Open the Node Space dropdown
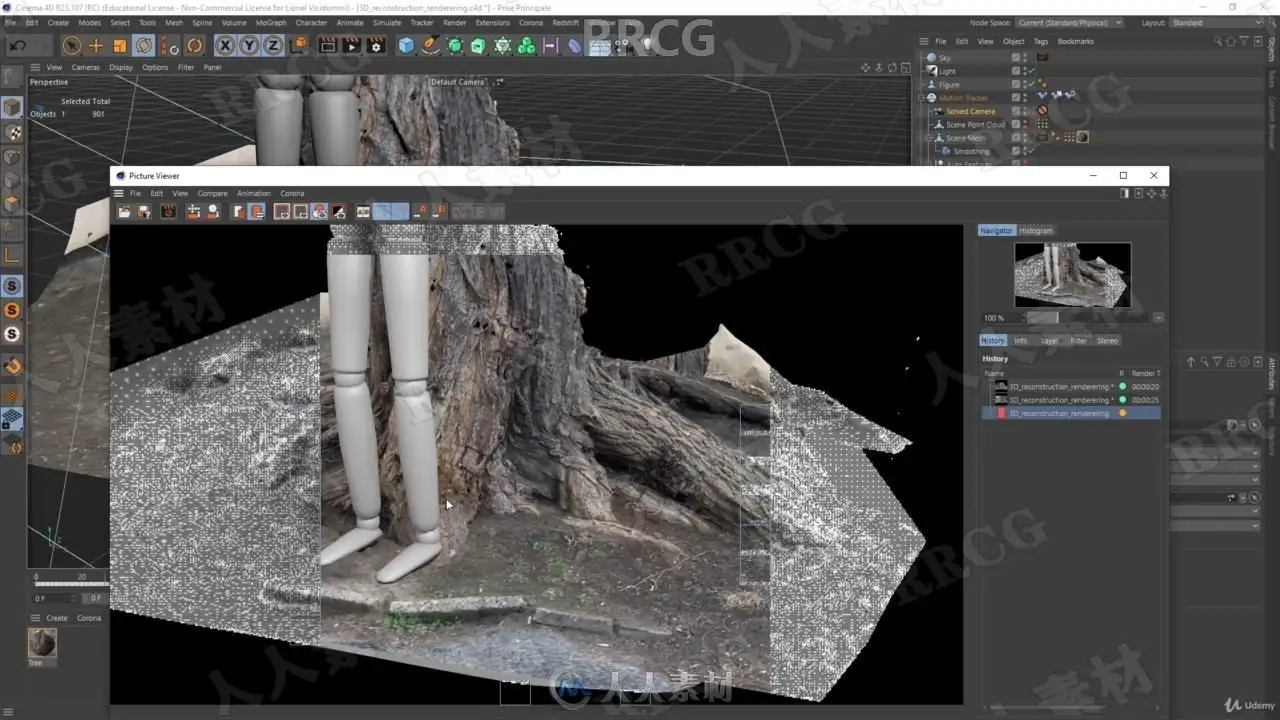The height and width of the screenshot is (720, 1280). tap(1069, 22)
